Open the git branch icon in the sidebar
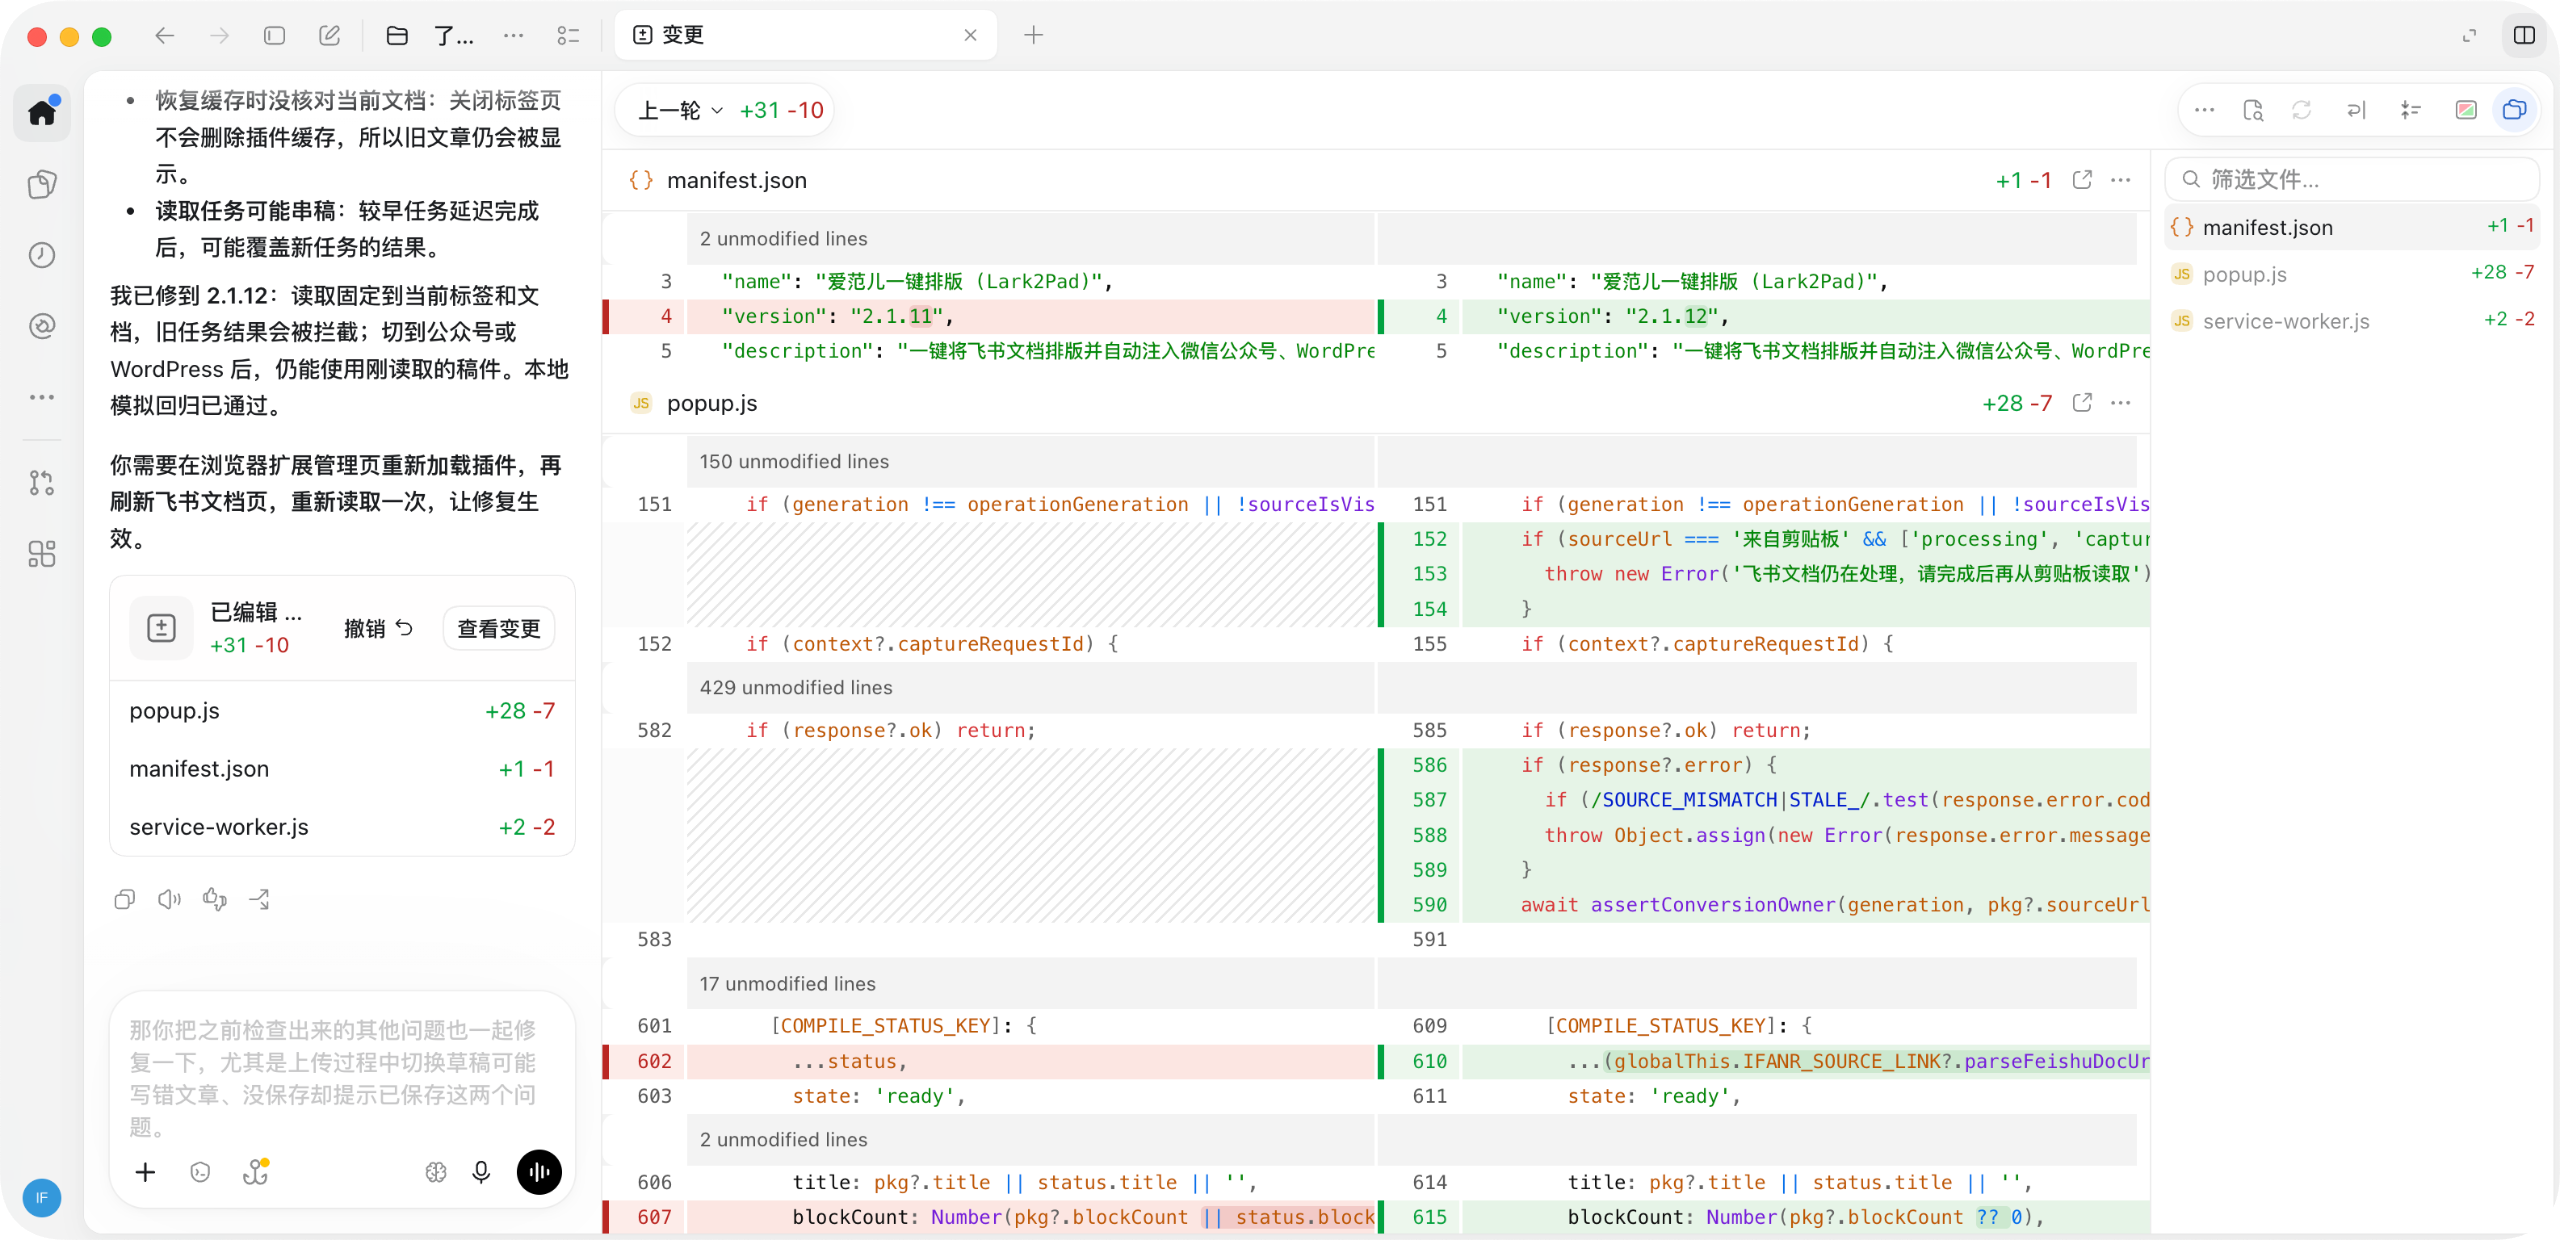The image size is (2560, 1240). click(x=42, y=483)
